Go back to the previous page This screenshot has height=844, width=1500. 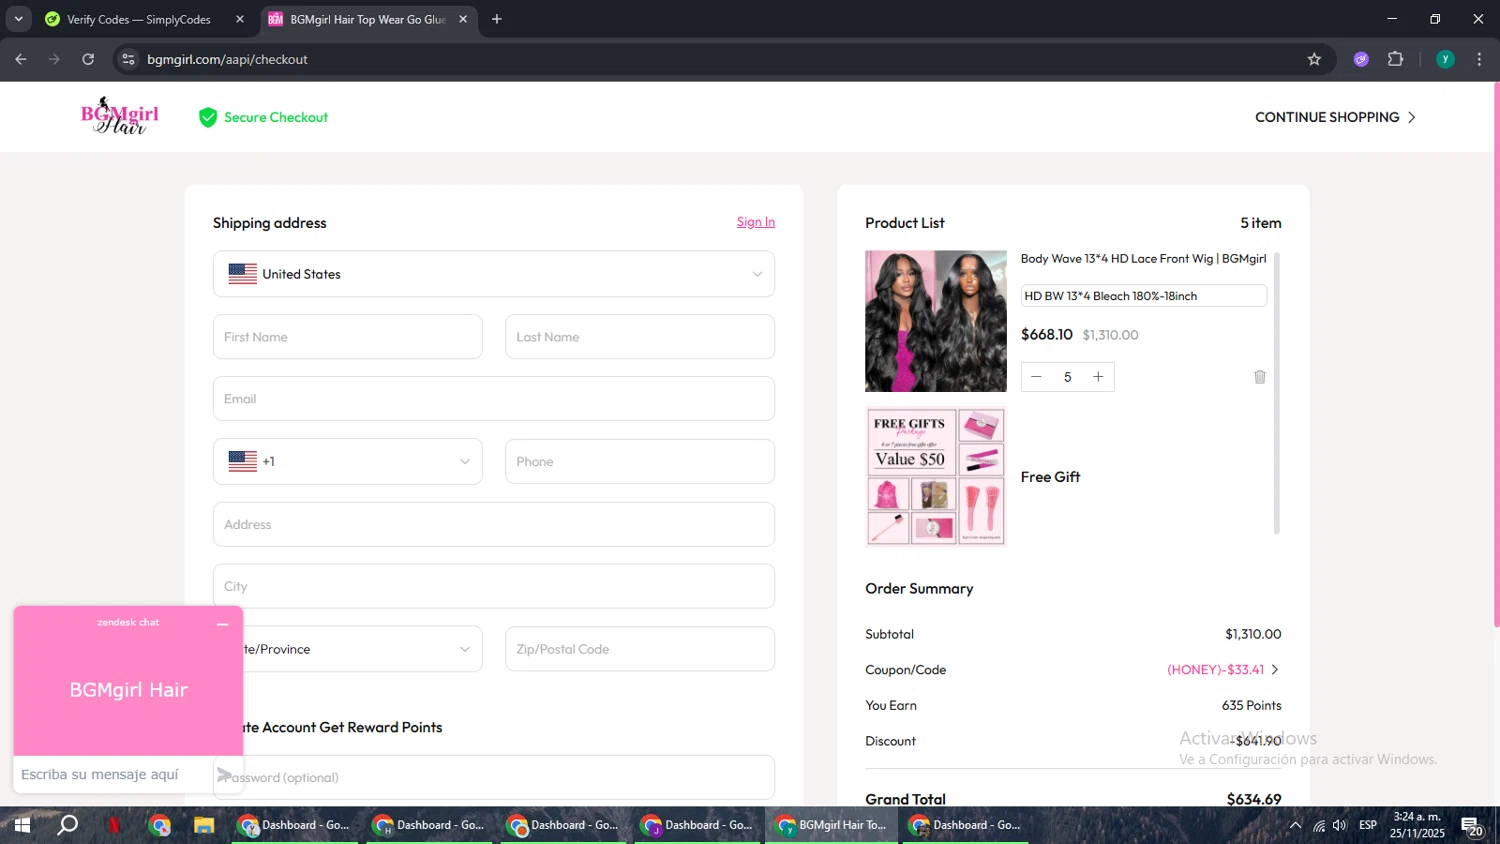21,59
